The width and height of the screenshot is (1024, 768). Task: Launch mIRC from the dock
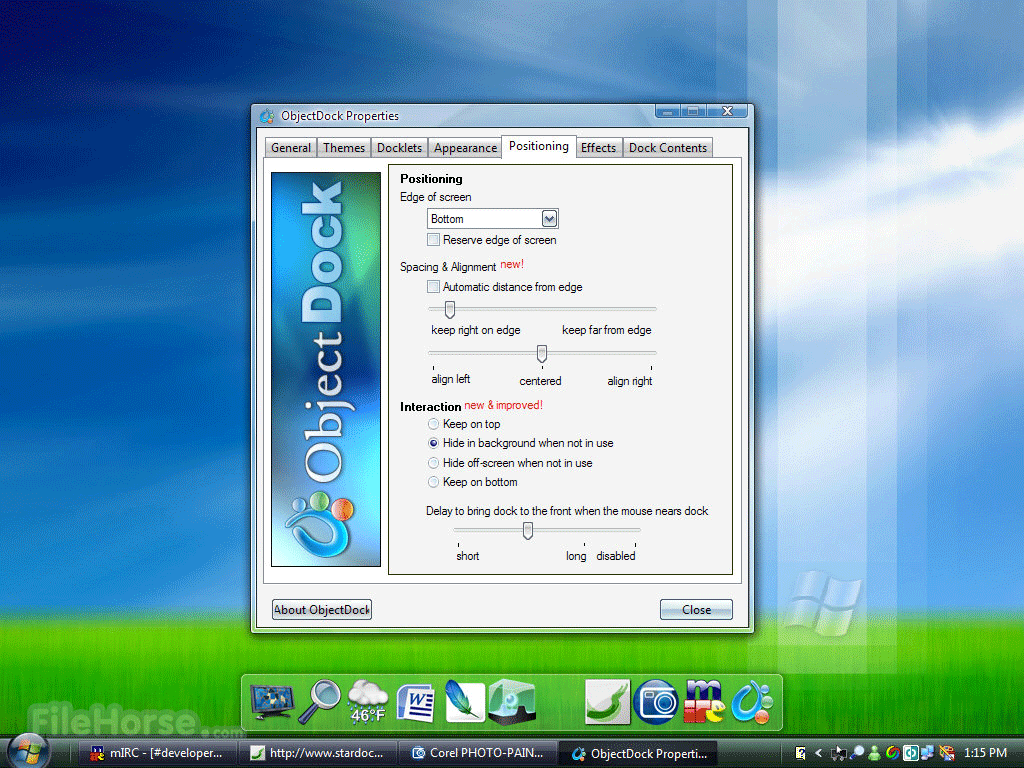[704, 701]
